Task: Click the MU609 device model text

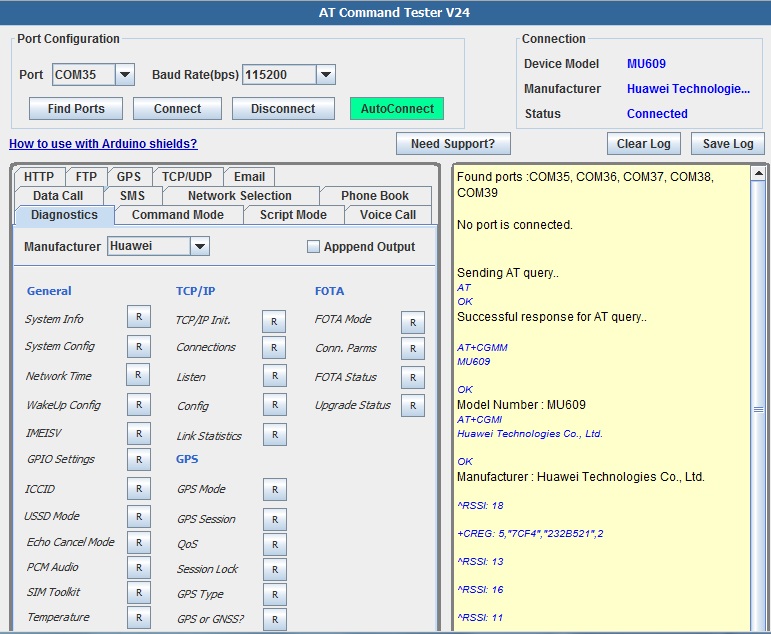Action: (646, 64)
